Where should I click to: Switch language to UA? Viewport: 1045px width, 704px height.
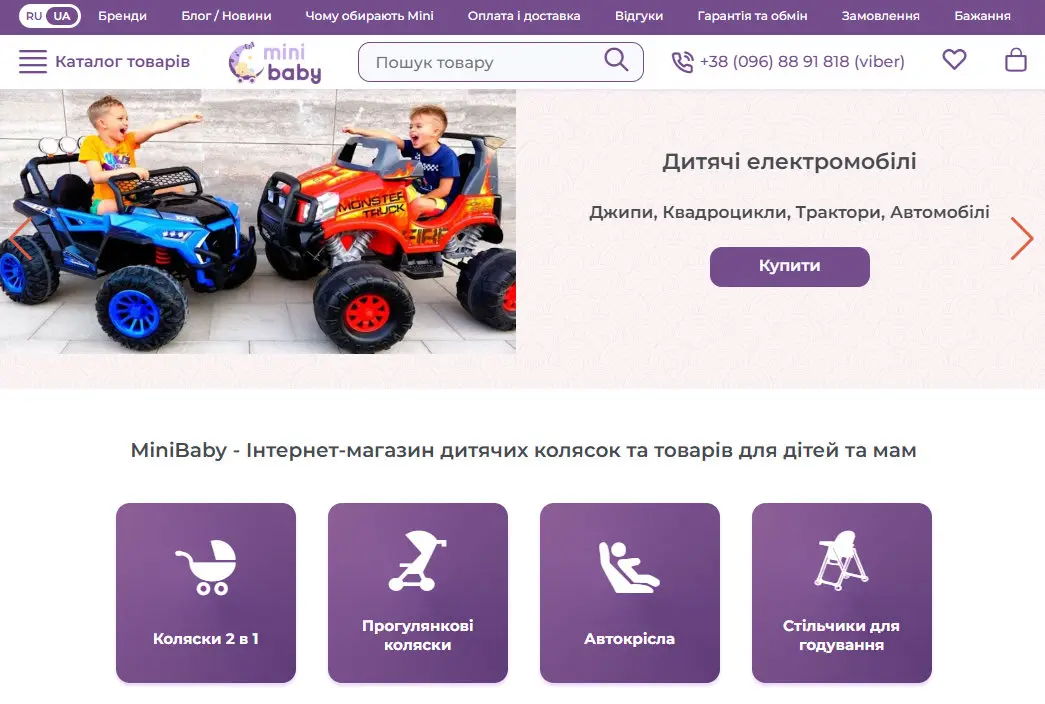(62, 16)
